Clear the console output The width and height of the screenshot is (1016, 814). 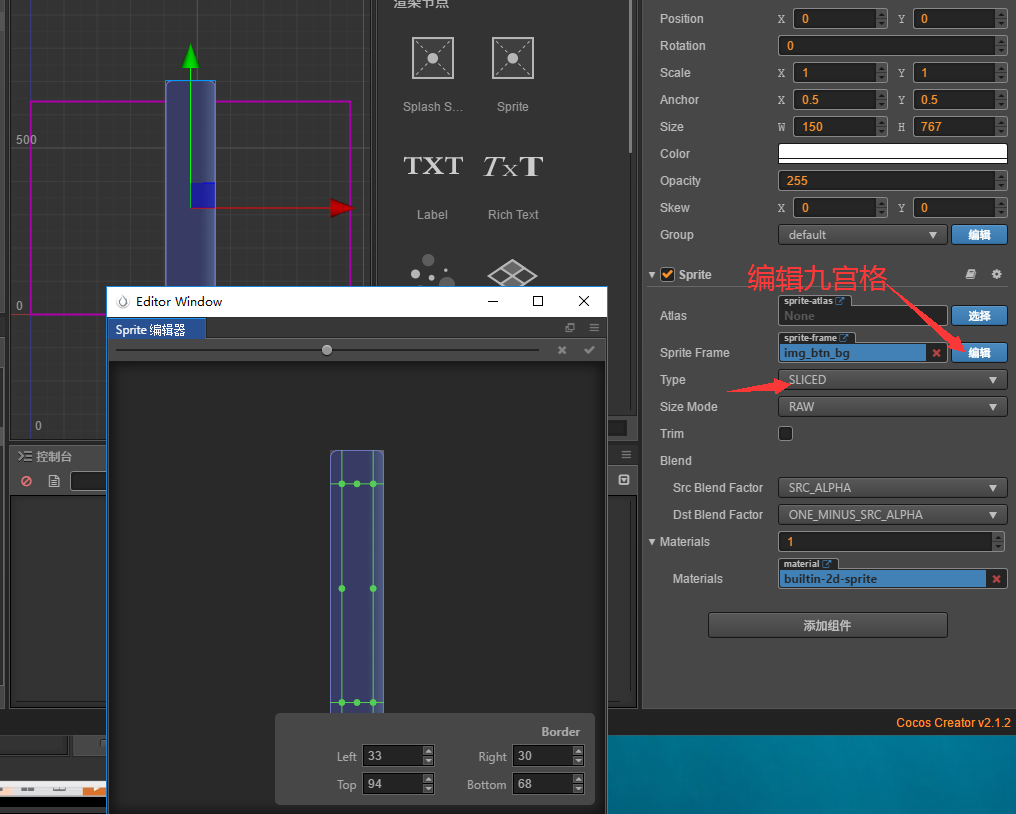tap(25, 480)
